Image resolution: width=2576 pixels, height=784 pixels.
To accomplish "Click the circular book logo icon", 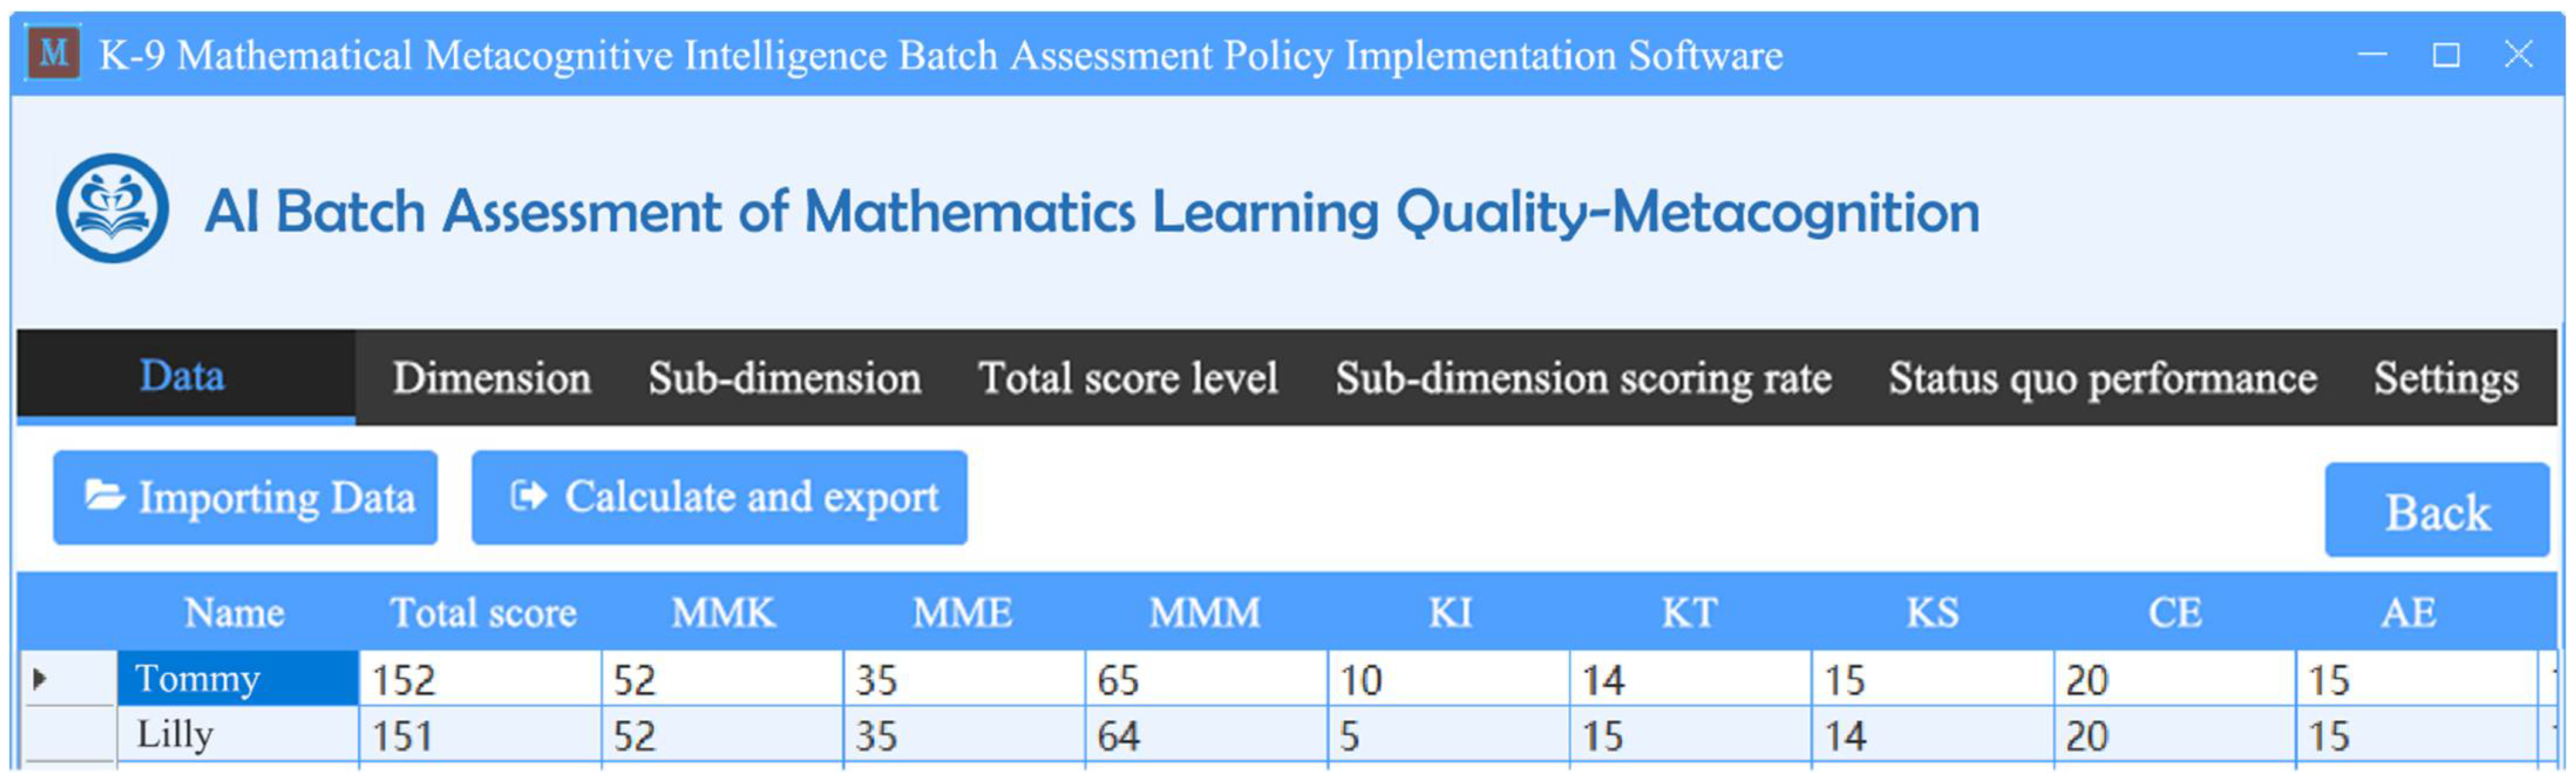I will click(x=112, y=208).
